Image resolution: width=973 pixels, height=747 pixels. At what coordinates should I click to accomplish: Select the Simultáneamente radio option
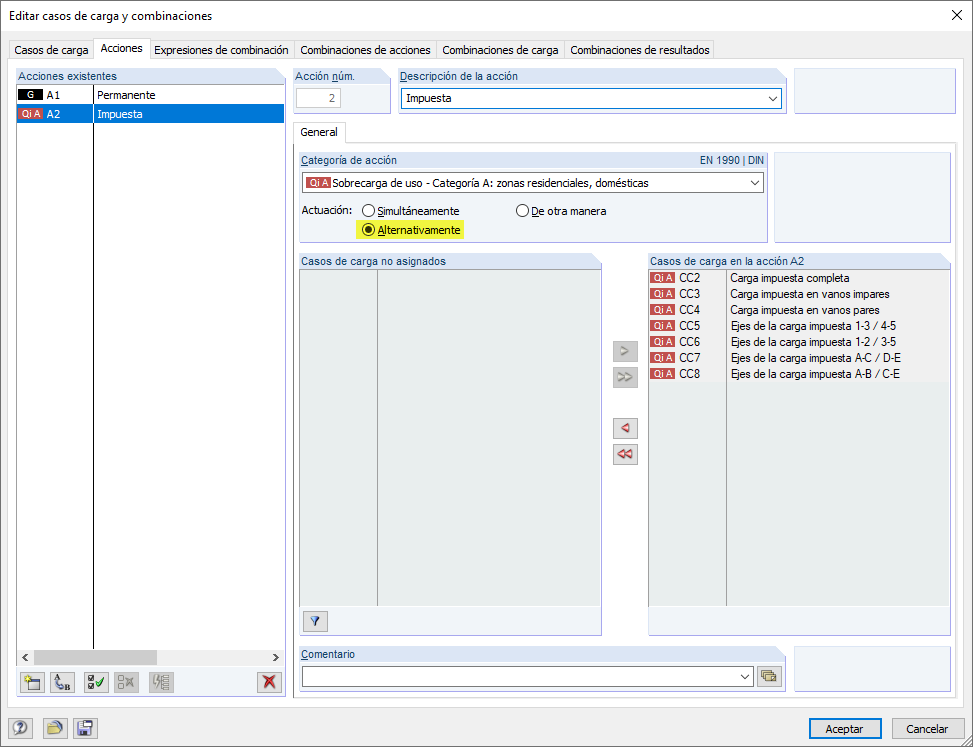pos(411,211)
